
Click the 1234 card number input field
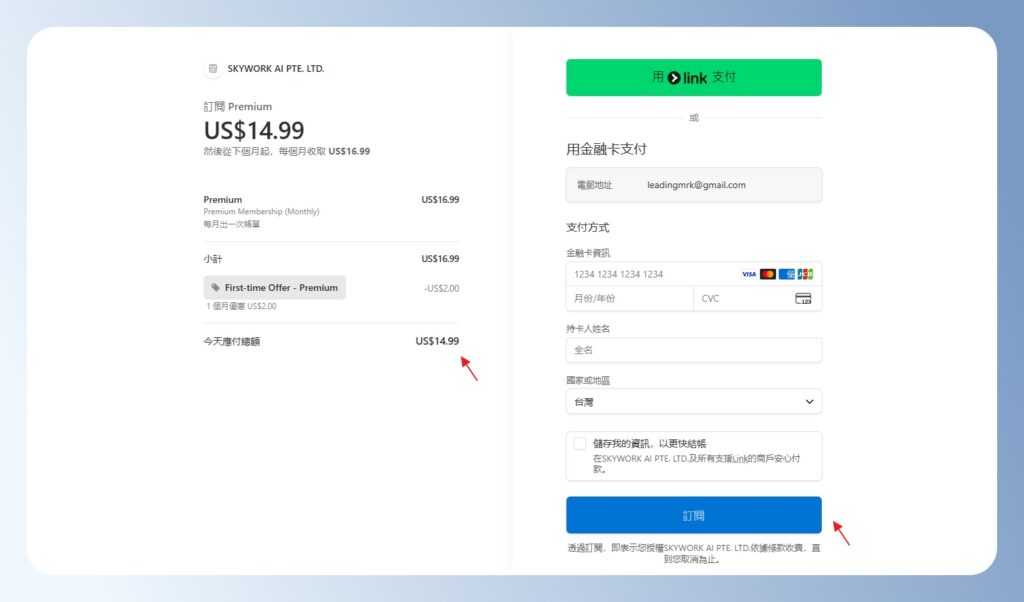[x=660, y=273]
